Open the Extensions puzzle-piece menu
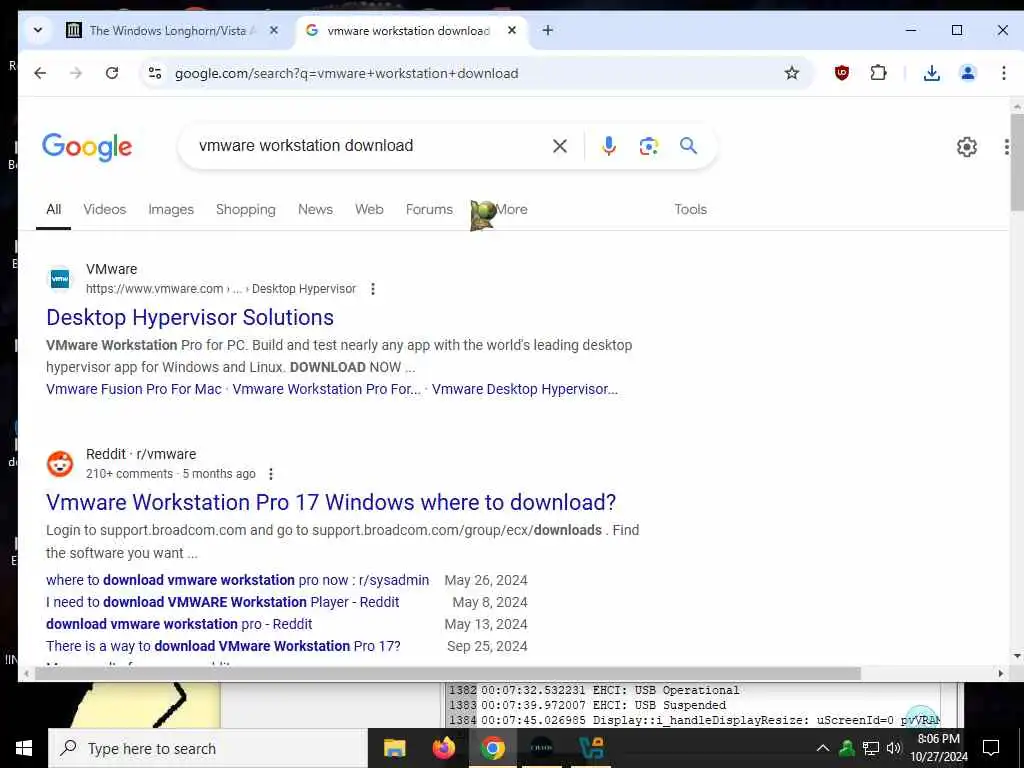The width and height of the screenshot is (1024, 768). pos(878,73)
